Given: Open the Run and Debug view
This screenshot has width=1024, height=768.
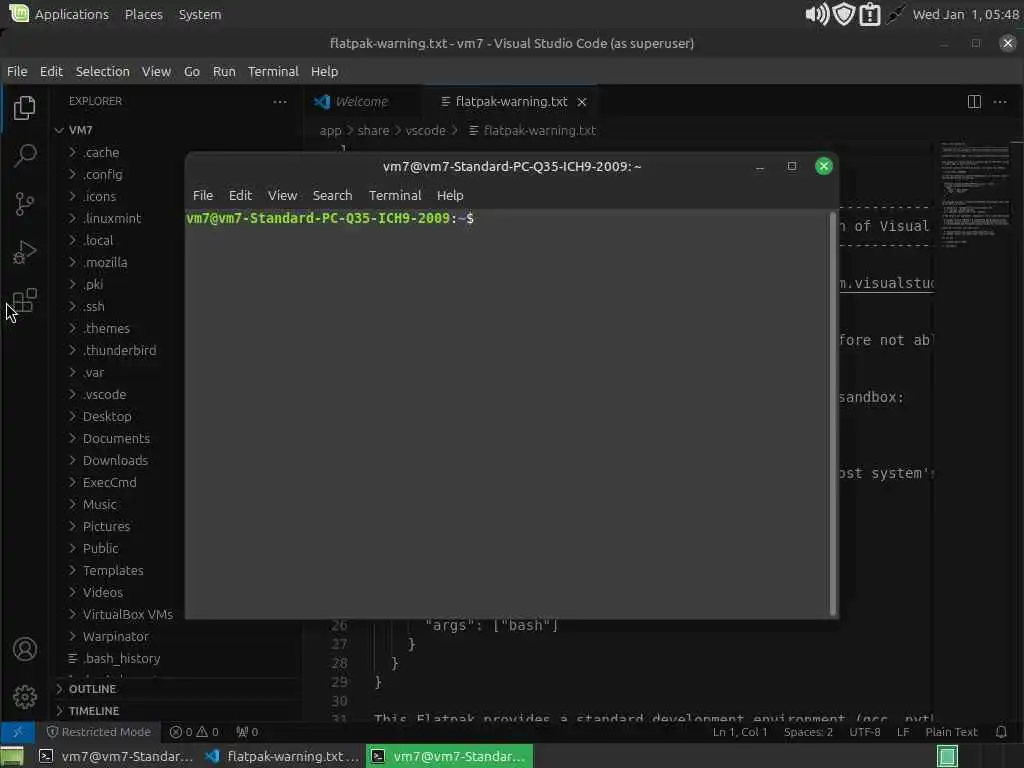Looking at the screenshot, I should [x=24, y=252].
